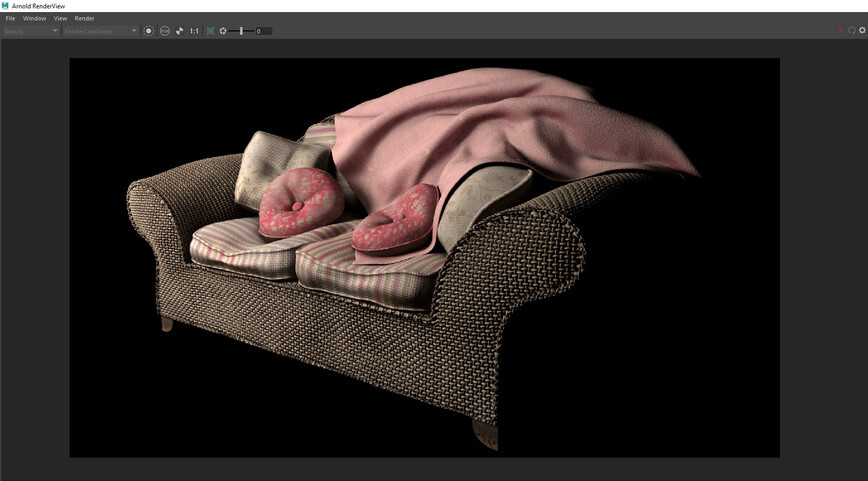Screen dimensions: 868x481
Task: Click the rendered sofa image viewport
Action: [x=425, y=257]
